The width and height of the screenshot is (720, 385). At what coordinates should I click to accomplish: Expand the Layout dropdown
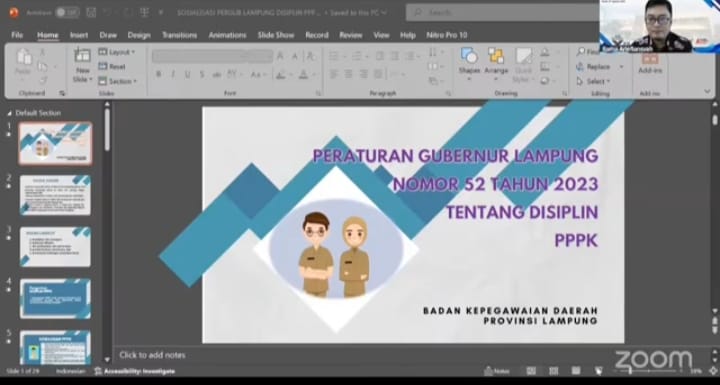pyautogui.click(x=117, y=52)
